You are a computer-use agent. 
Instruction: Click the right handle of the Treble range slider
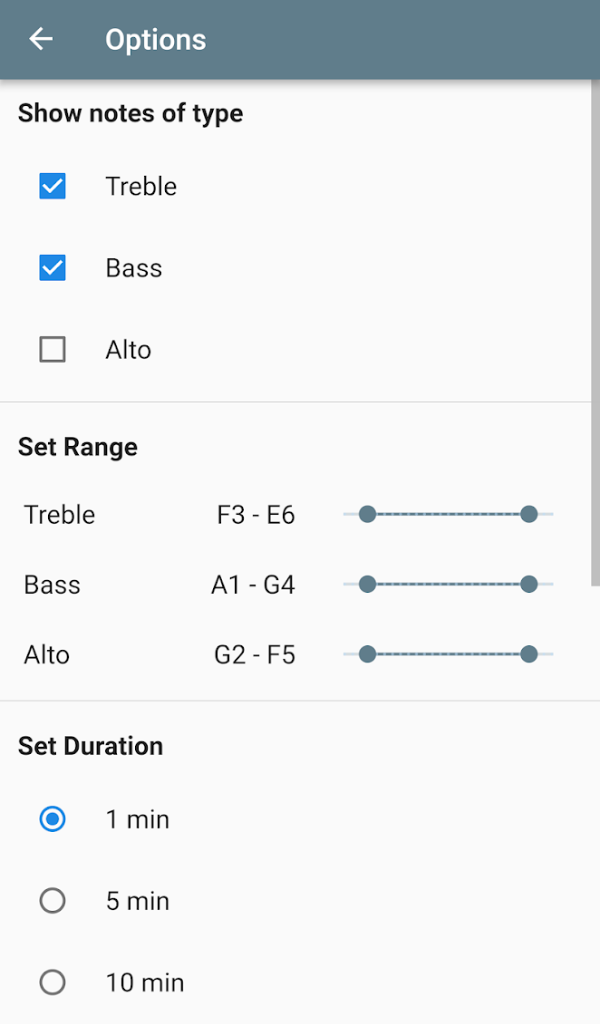pyautogui.click(x=529, y=514)
